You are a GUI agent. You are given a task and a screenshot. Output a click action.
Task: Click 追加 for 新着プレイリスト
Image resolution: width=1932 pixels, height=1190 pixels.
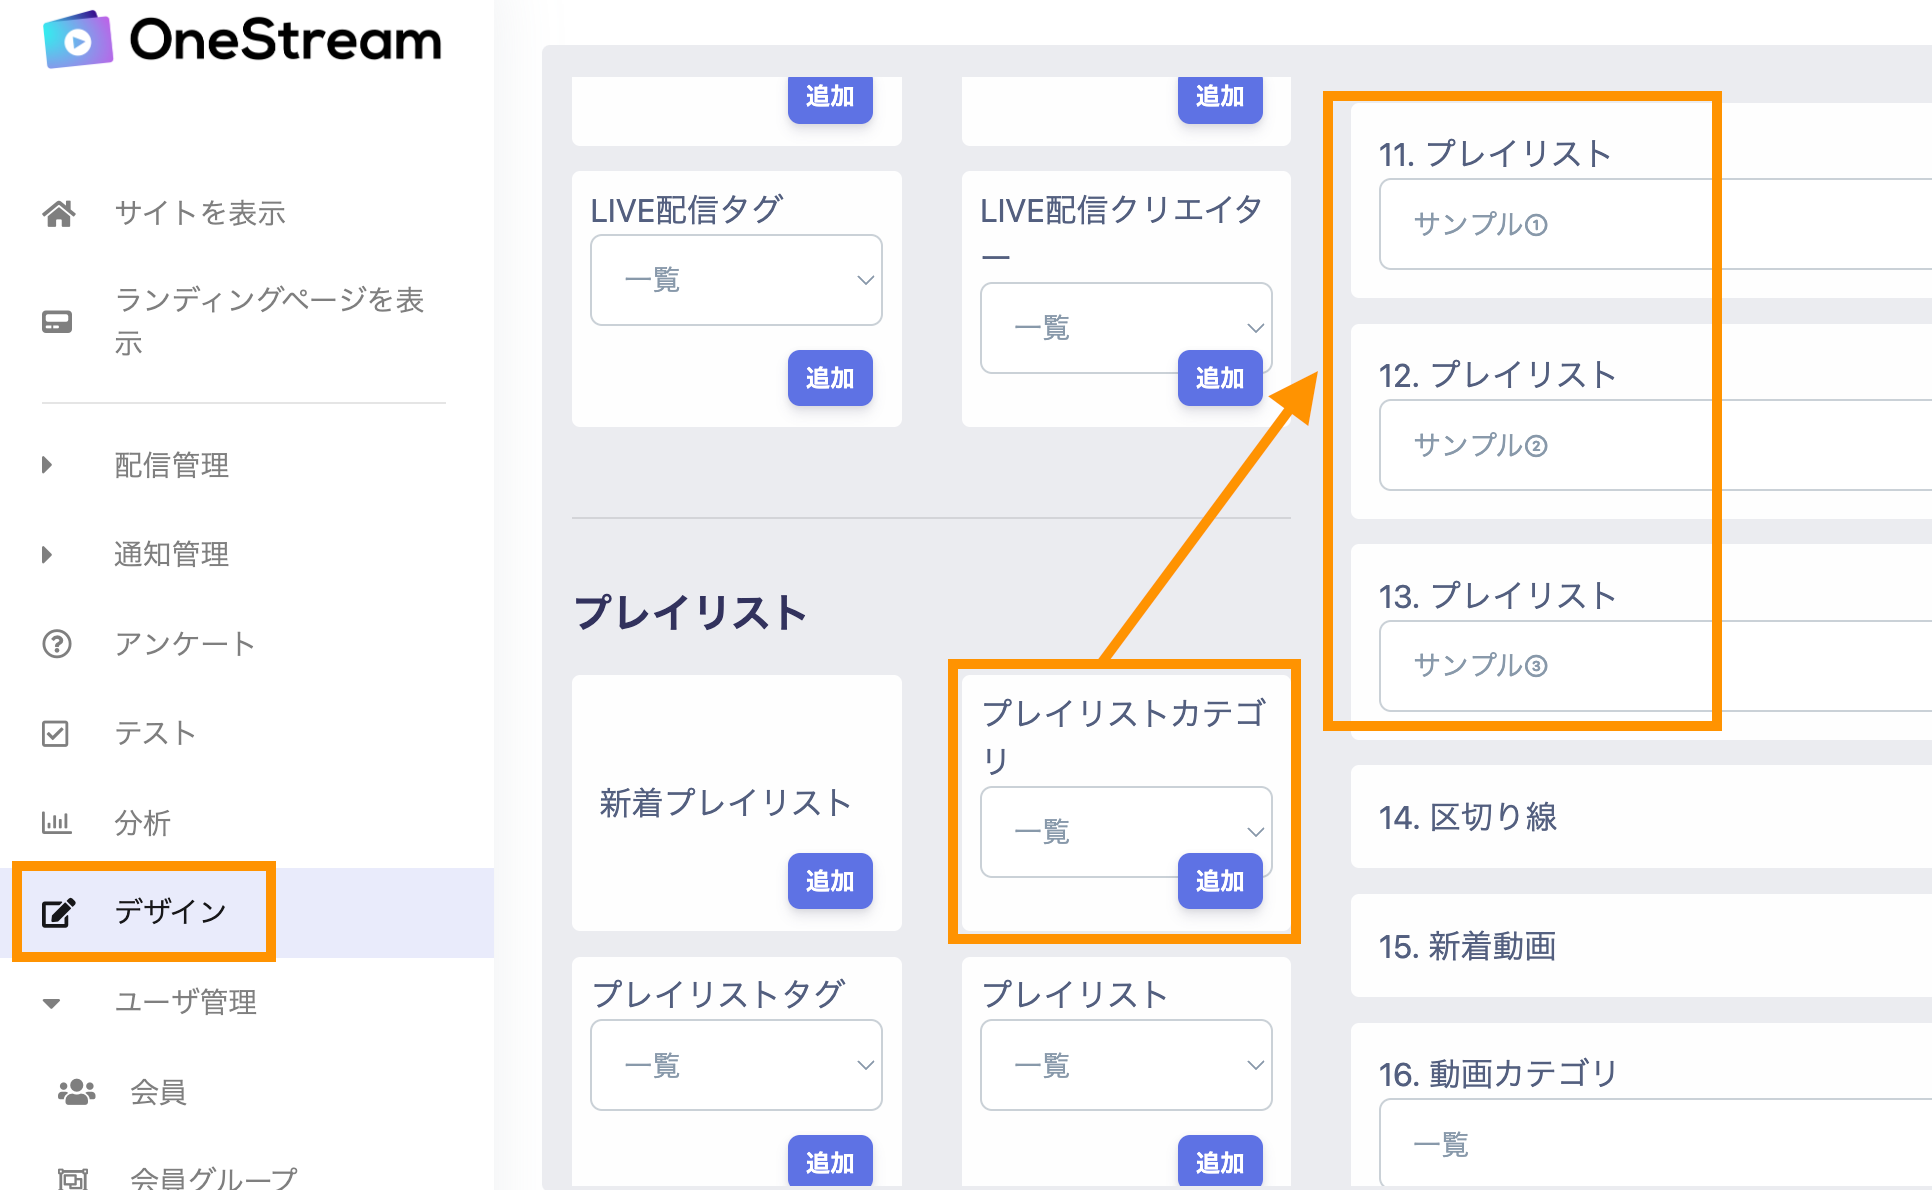[x=830, y=881]
